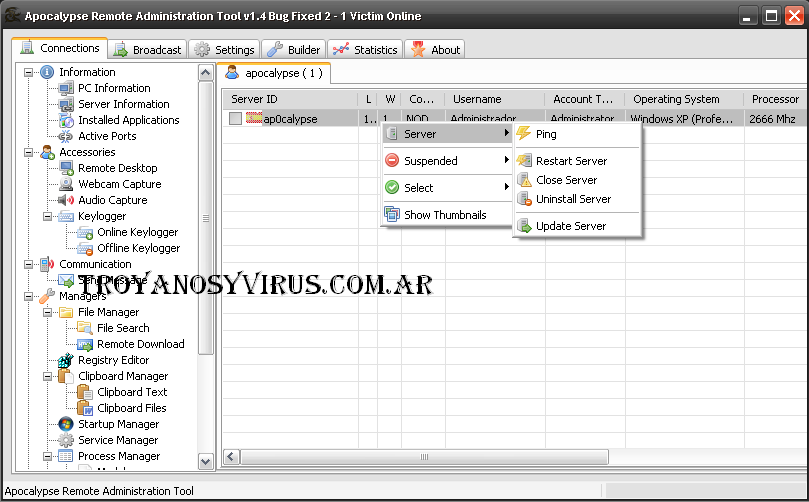Select the Connections tab
809x502 pixels.
point(59,48)
